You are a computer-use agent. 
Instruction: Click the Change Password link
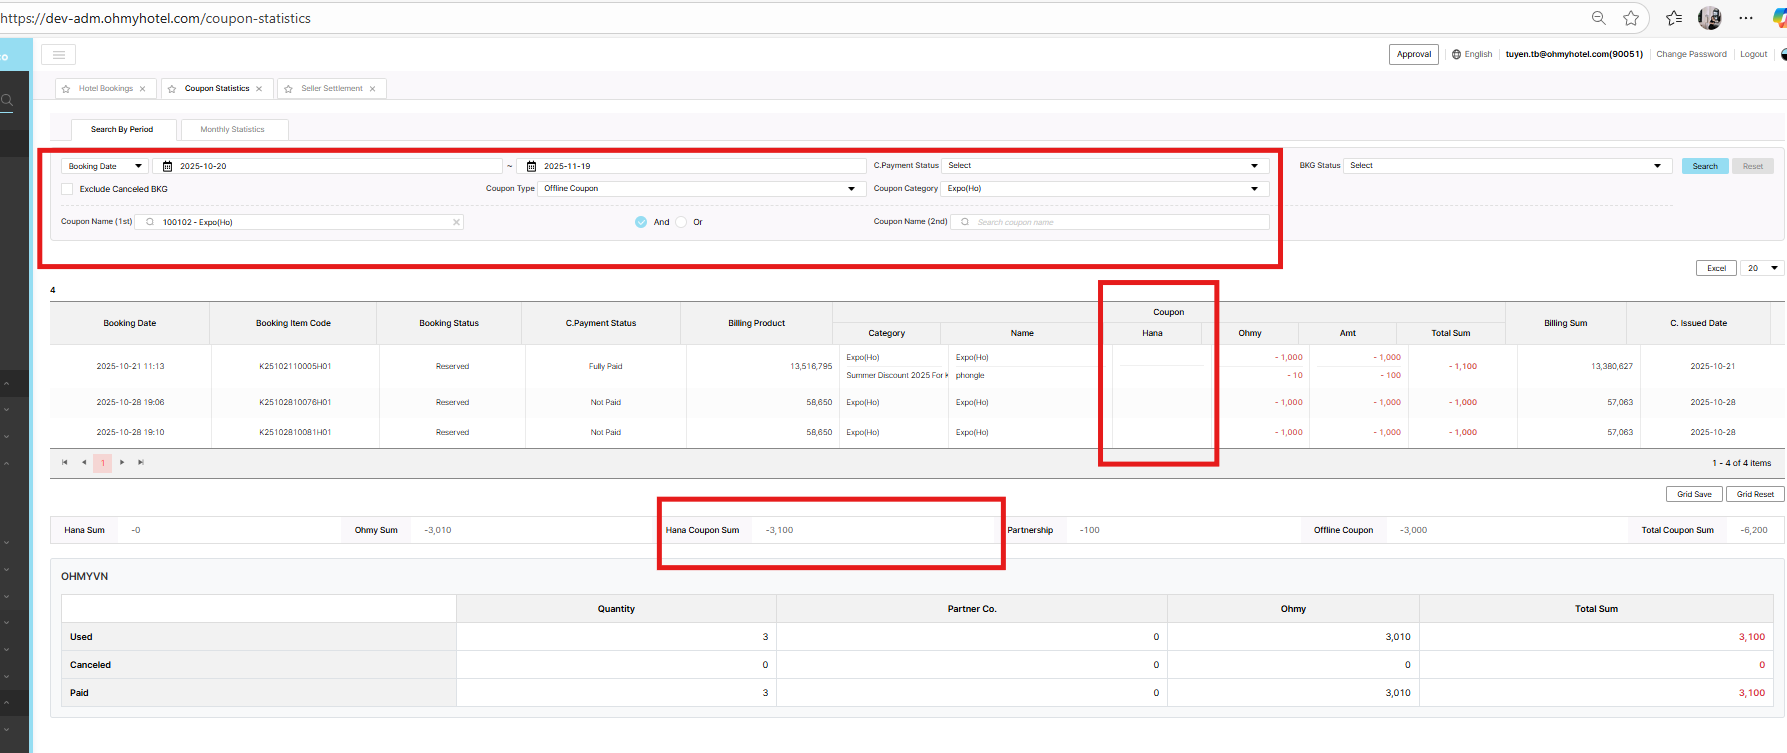[1691, 54]
